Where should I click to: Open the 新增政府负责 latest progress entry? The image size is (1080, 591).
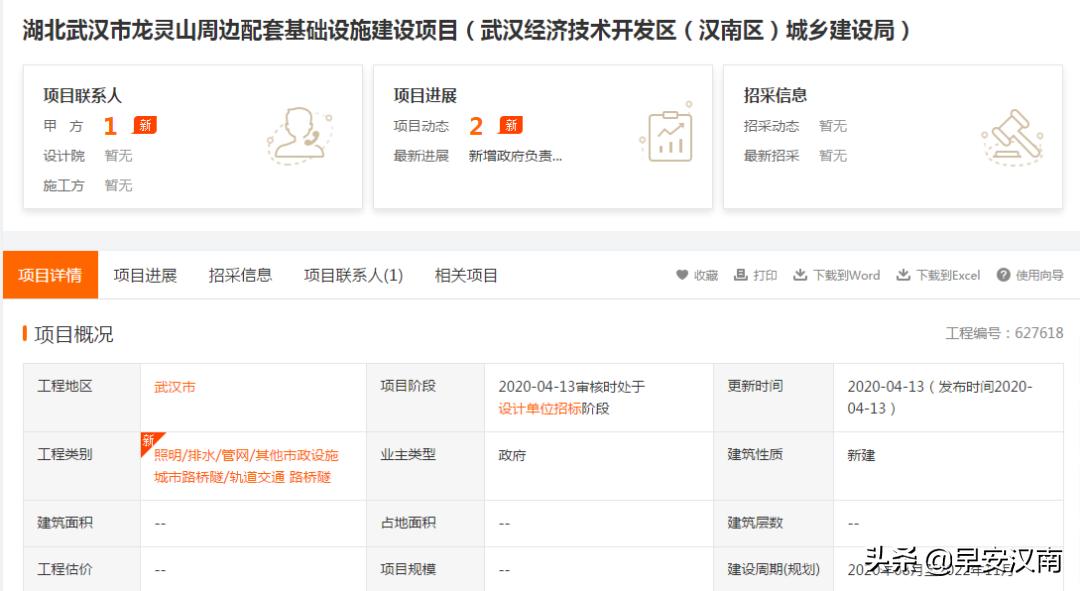513,155
